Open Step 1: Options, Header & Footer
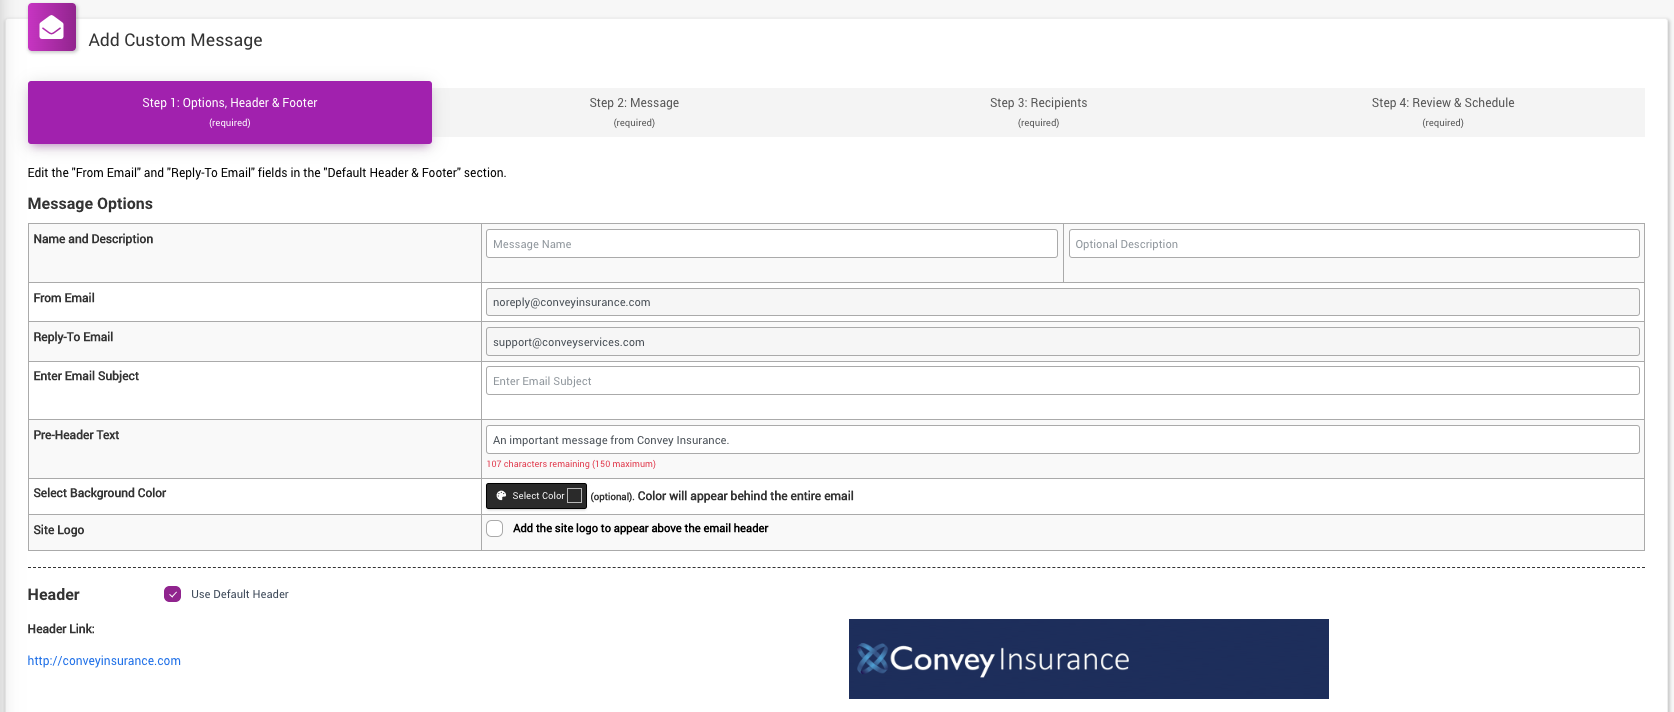 230,112
